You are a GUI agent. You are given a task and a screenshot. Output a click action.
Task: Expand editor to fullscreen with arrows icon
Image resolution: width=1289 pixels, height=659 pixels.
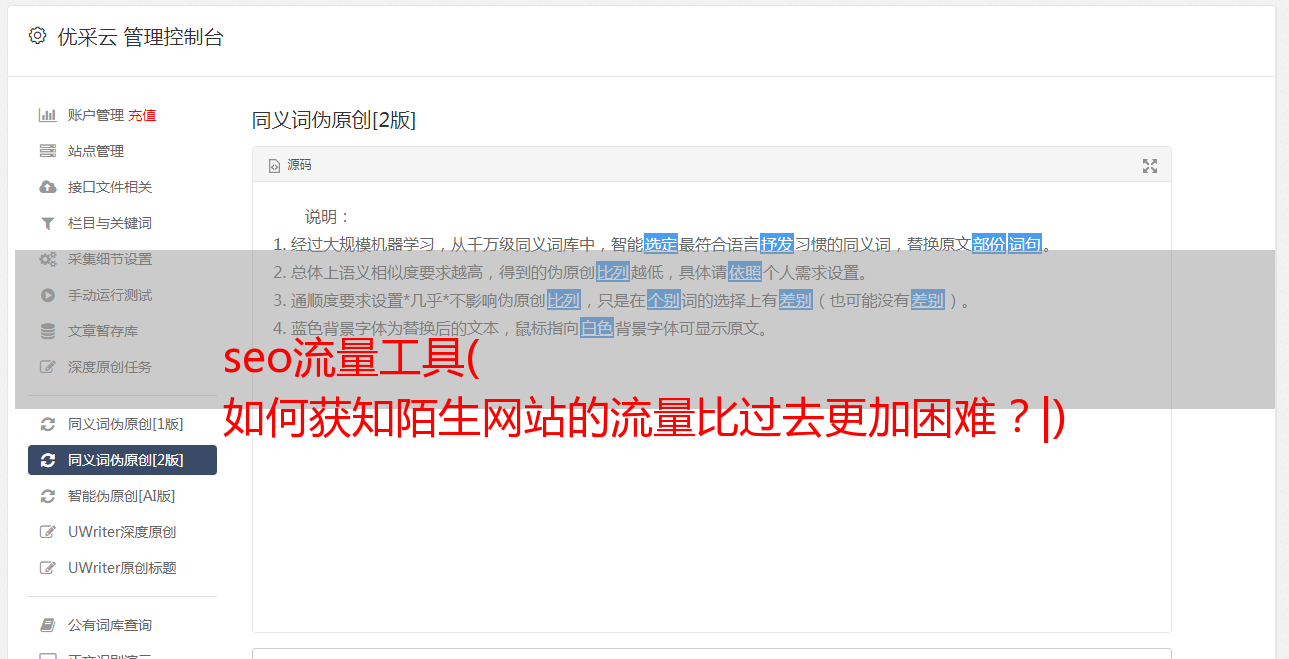tap(1150, 166)
